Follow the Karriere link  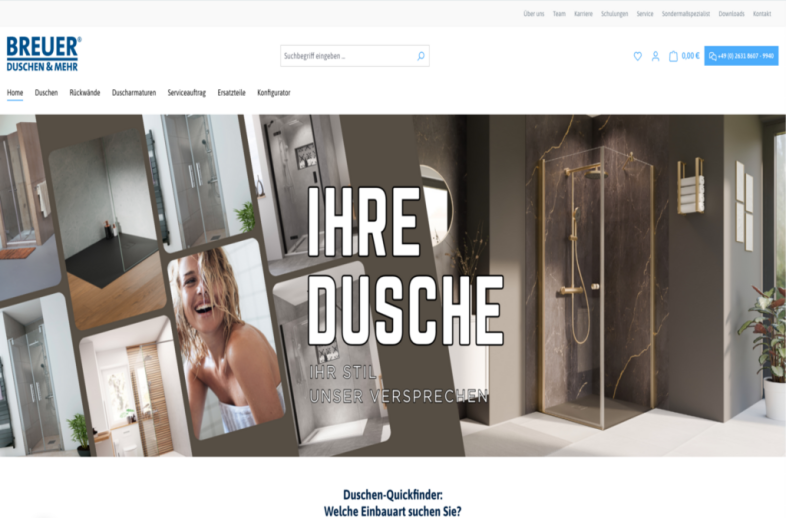pos(583,14)
